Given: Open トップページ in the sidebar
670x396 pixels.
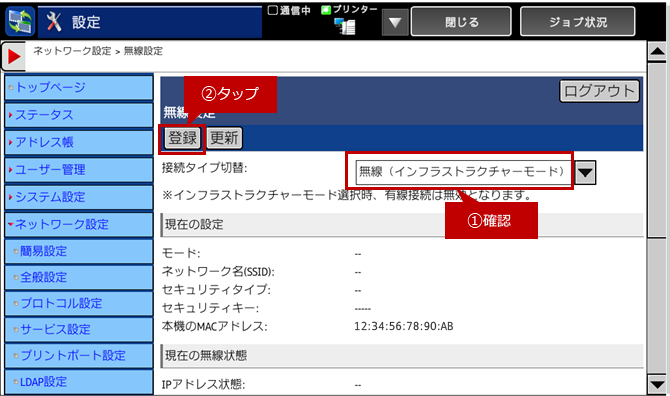Looking at the screenshot, I should point(79,88).
